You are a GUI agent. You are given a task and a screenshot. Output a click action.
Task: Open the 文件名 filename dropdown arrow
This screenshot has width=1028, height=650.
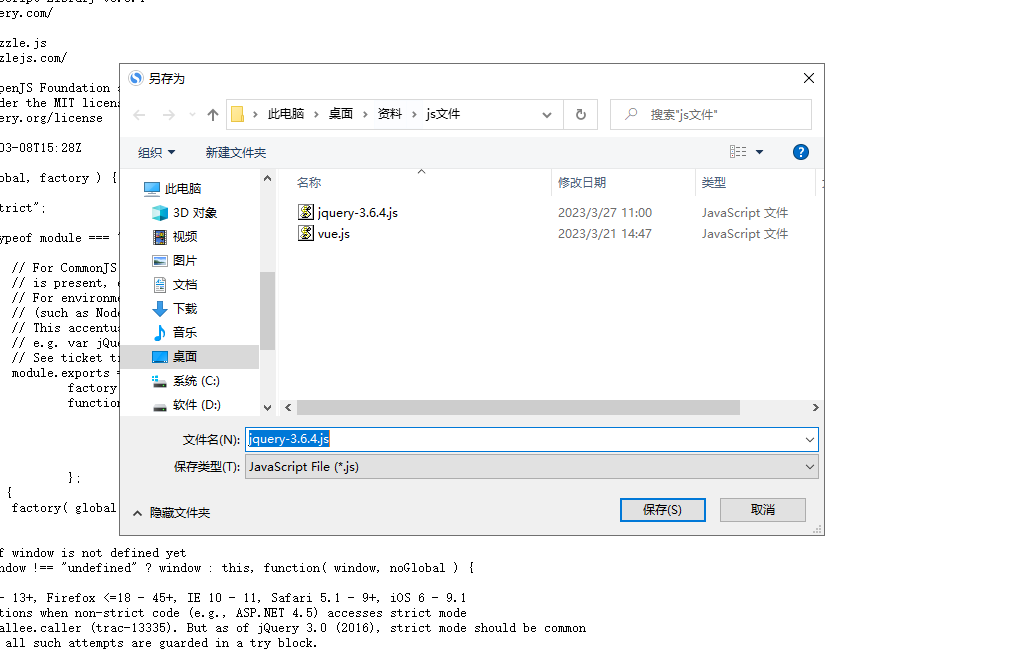click(x=811, y=439)
